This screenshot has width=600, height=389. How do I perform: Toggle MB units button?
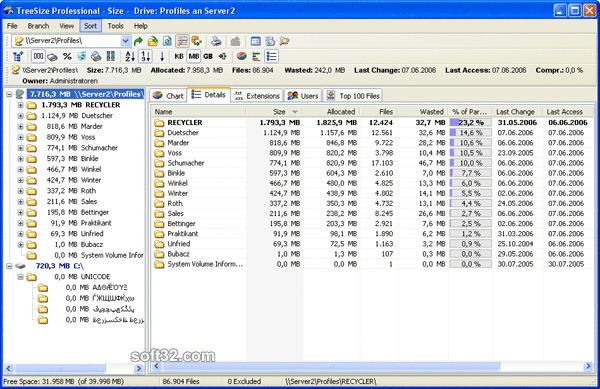click(x=194, y=57)
